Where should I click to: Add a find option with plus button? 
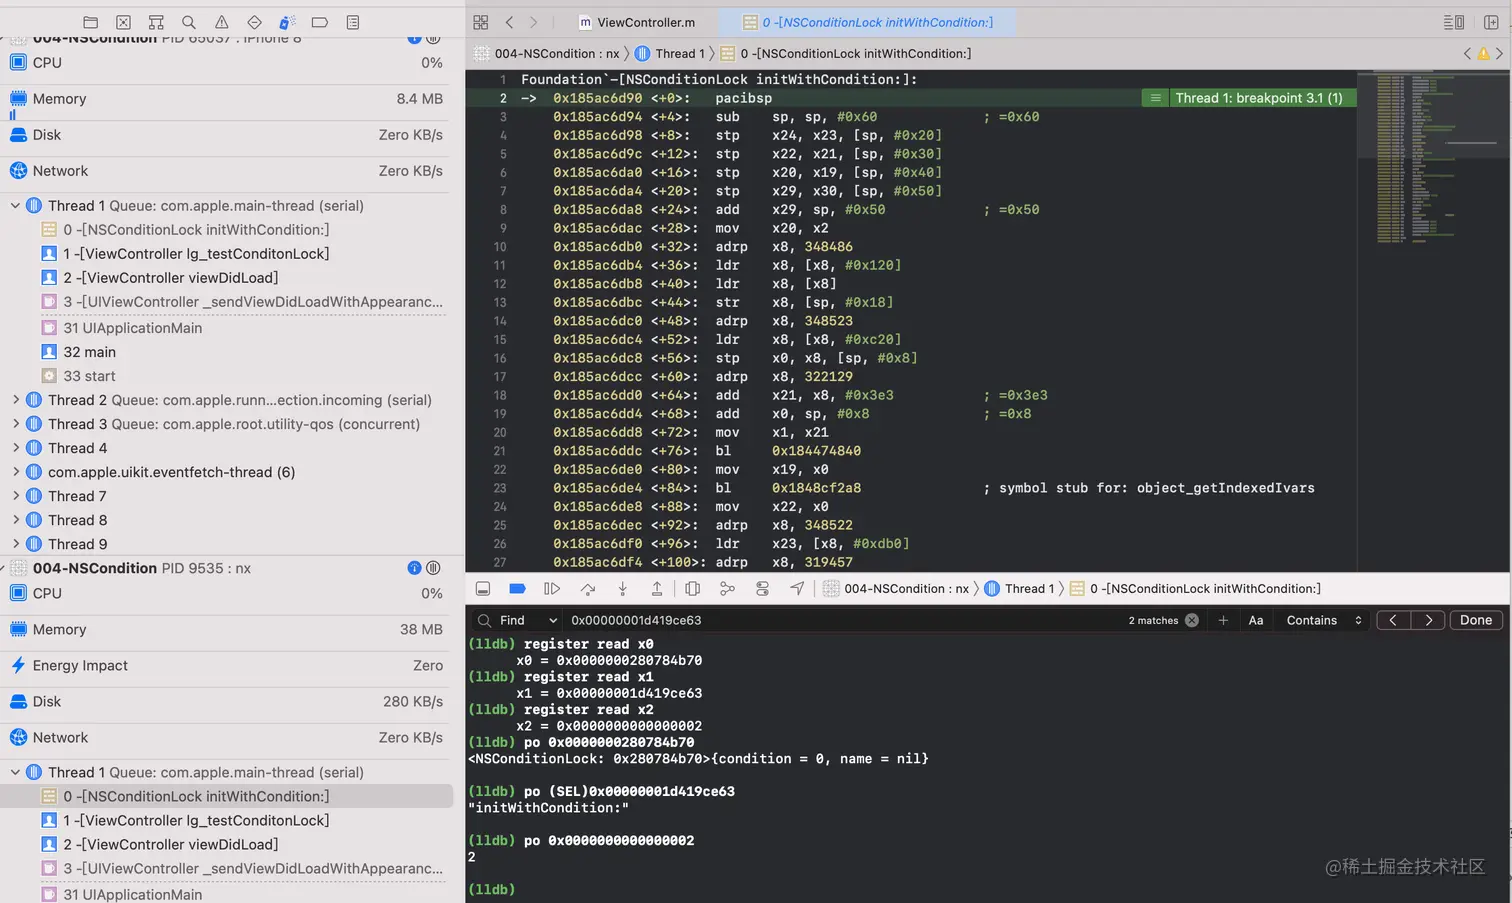[1223, 620]
